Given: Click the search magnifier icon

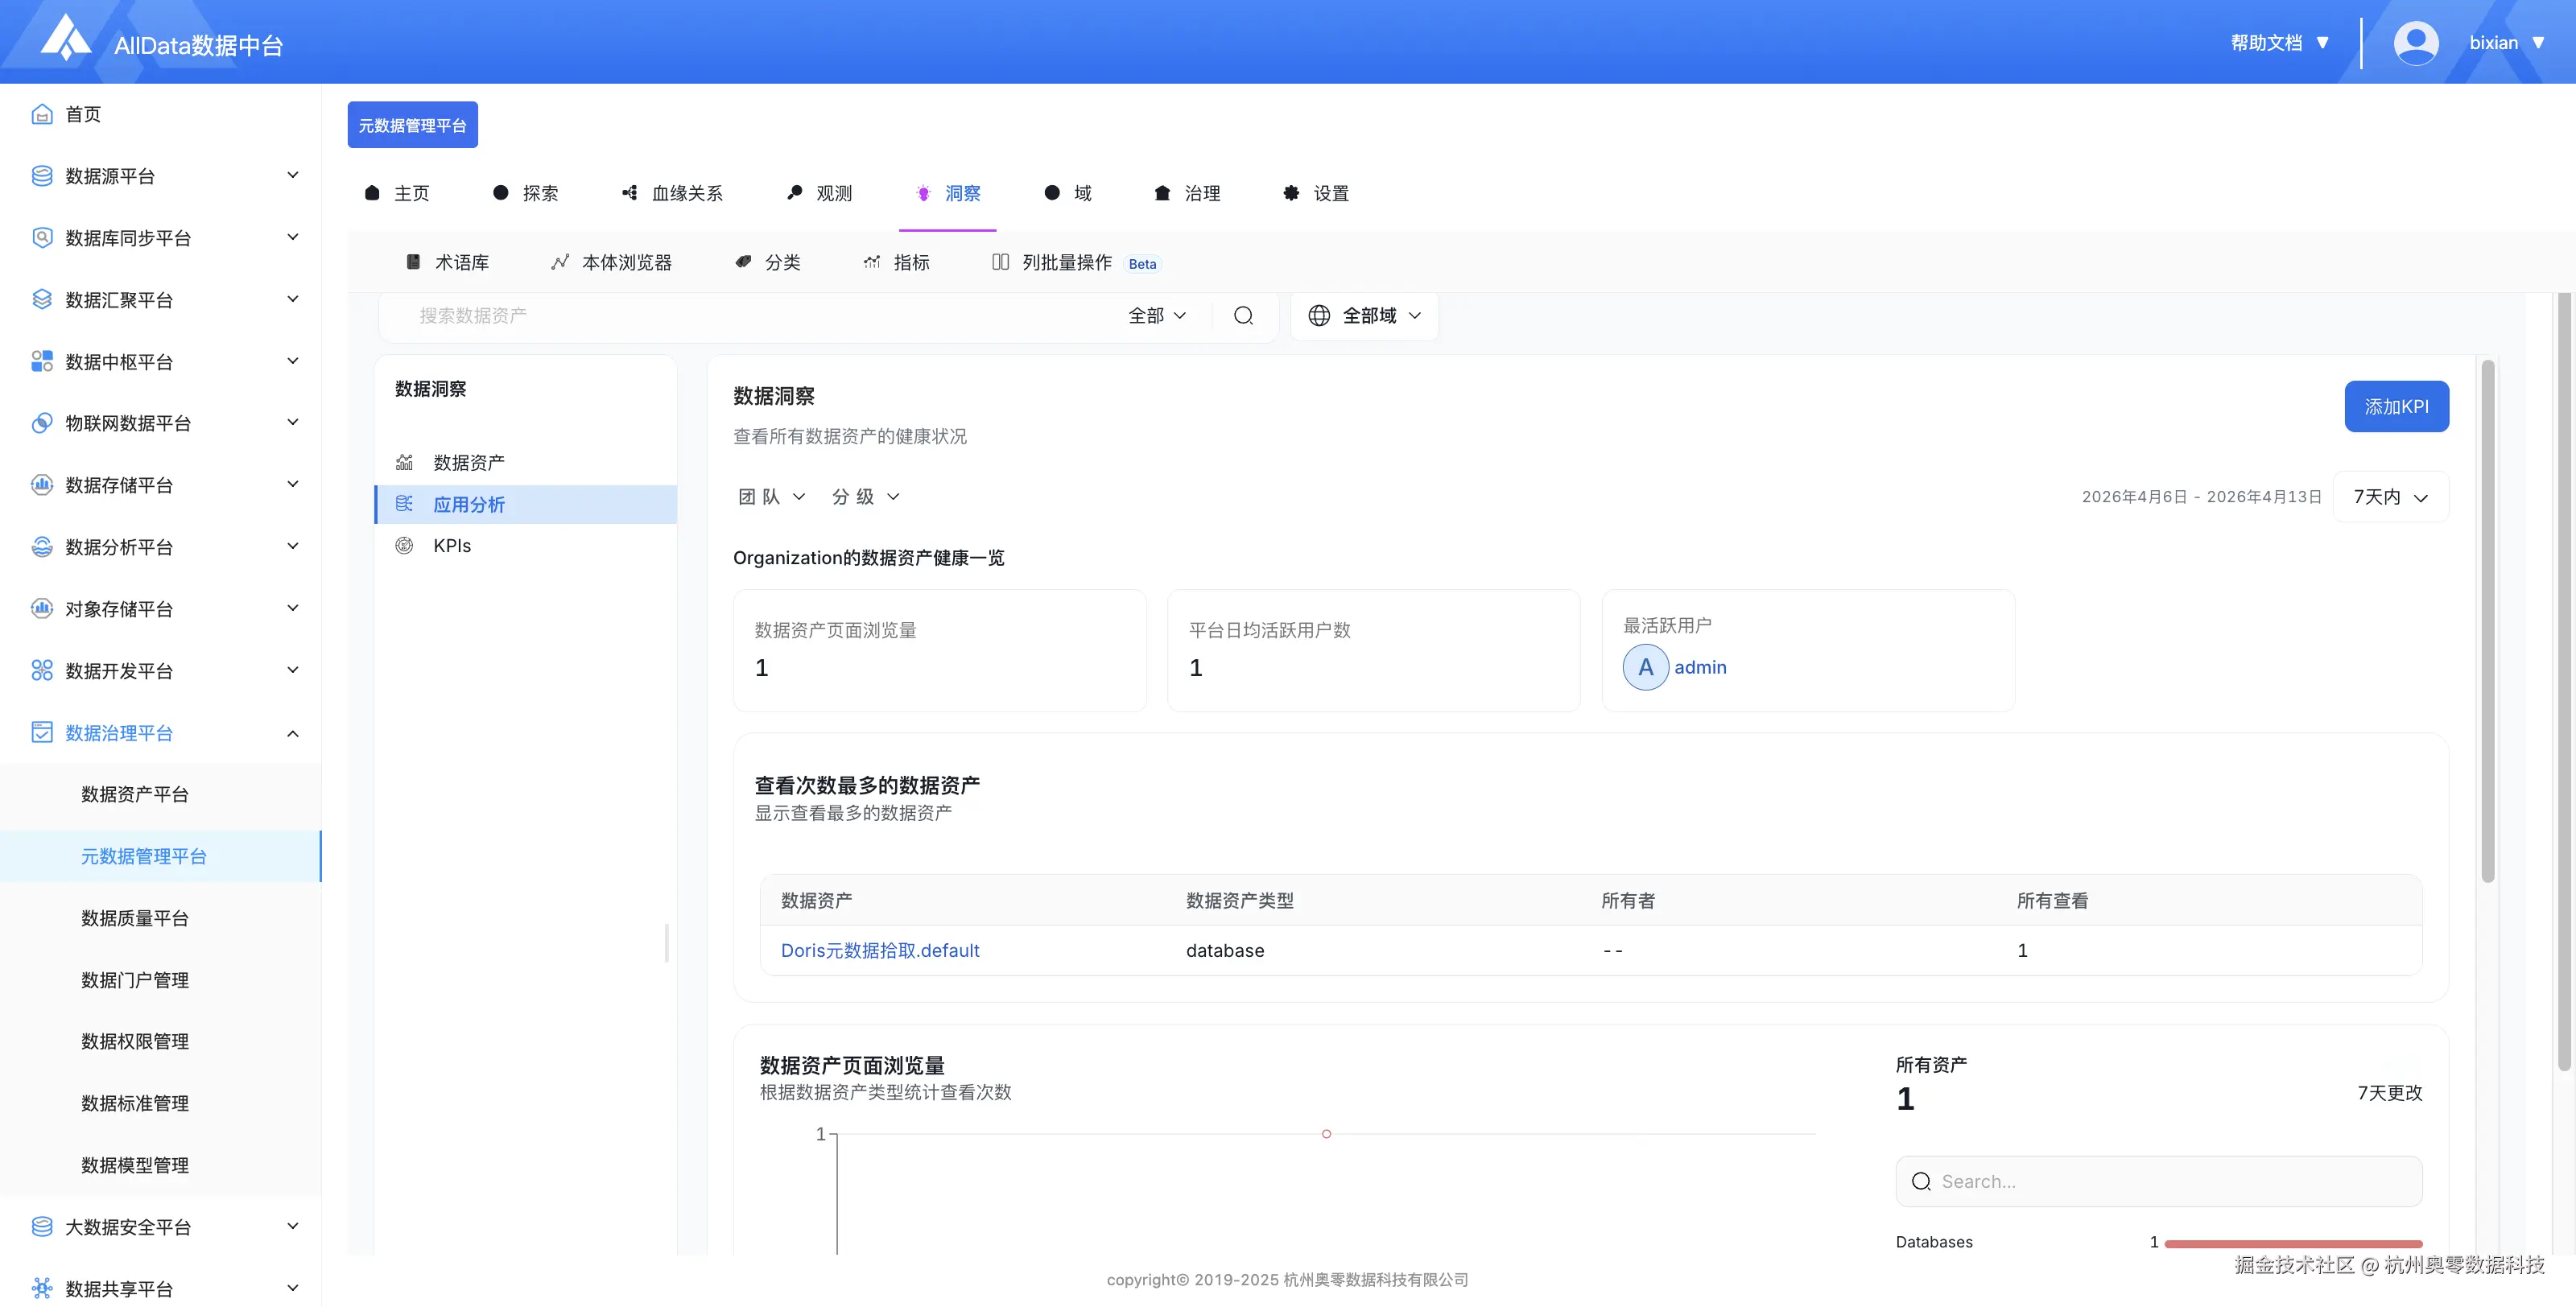Looking at the screenshot, I should [x=1243, y=315].
